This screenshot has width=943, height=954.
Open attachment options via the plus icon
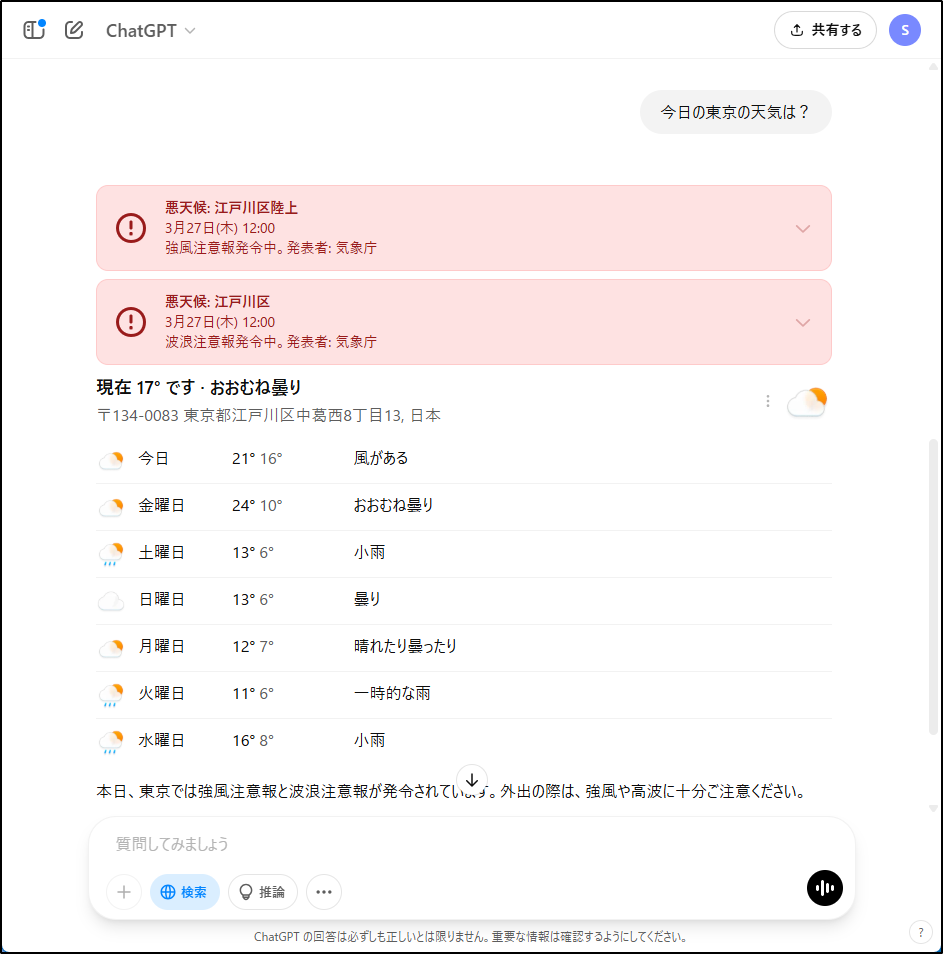click(x=123, y=891)
